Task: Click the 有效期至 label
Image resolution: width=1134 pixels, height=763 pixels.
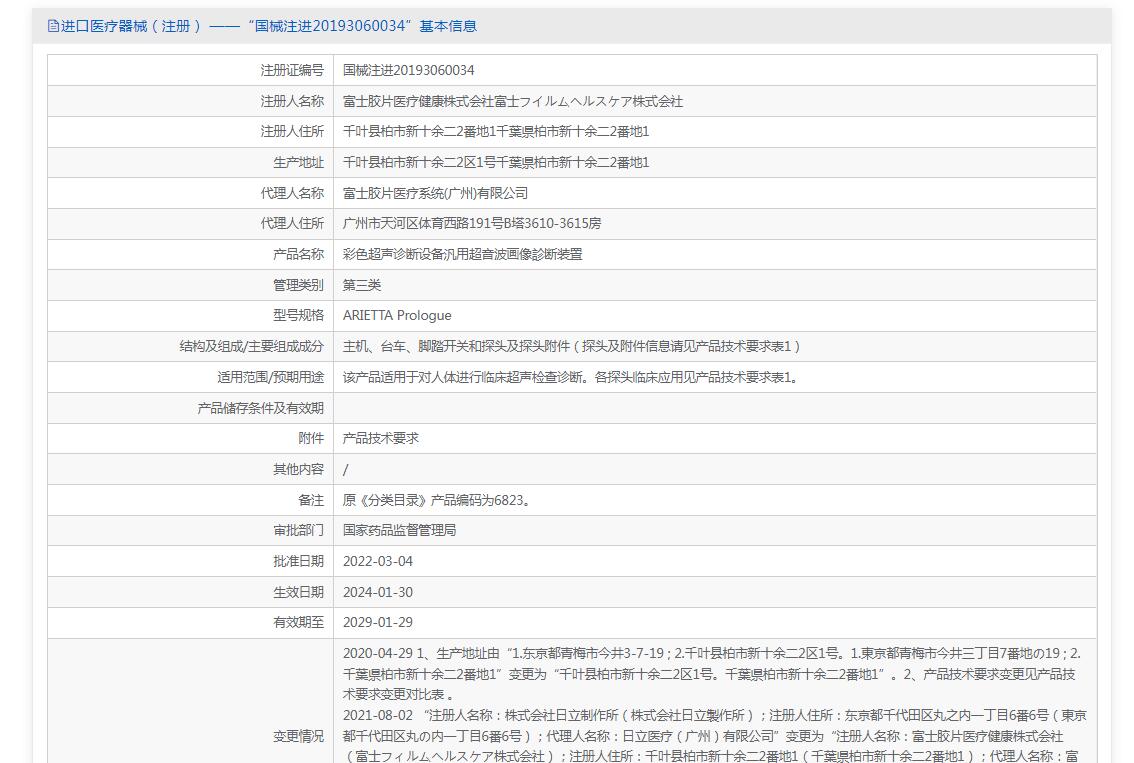Action: tap(299, 622)
